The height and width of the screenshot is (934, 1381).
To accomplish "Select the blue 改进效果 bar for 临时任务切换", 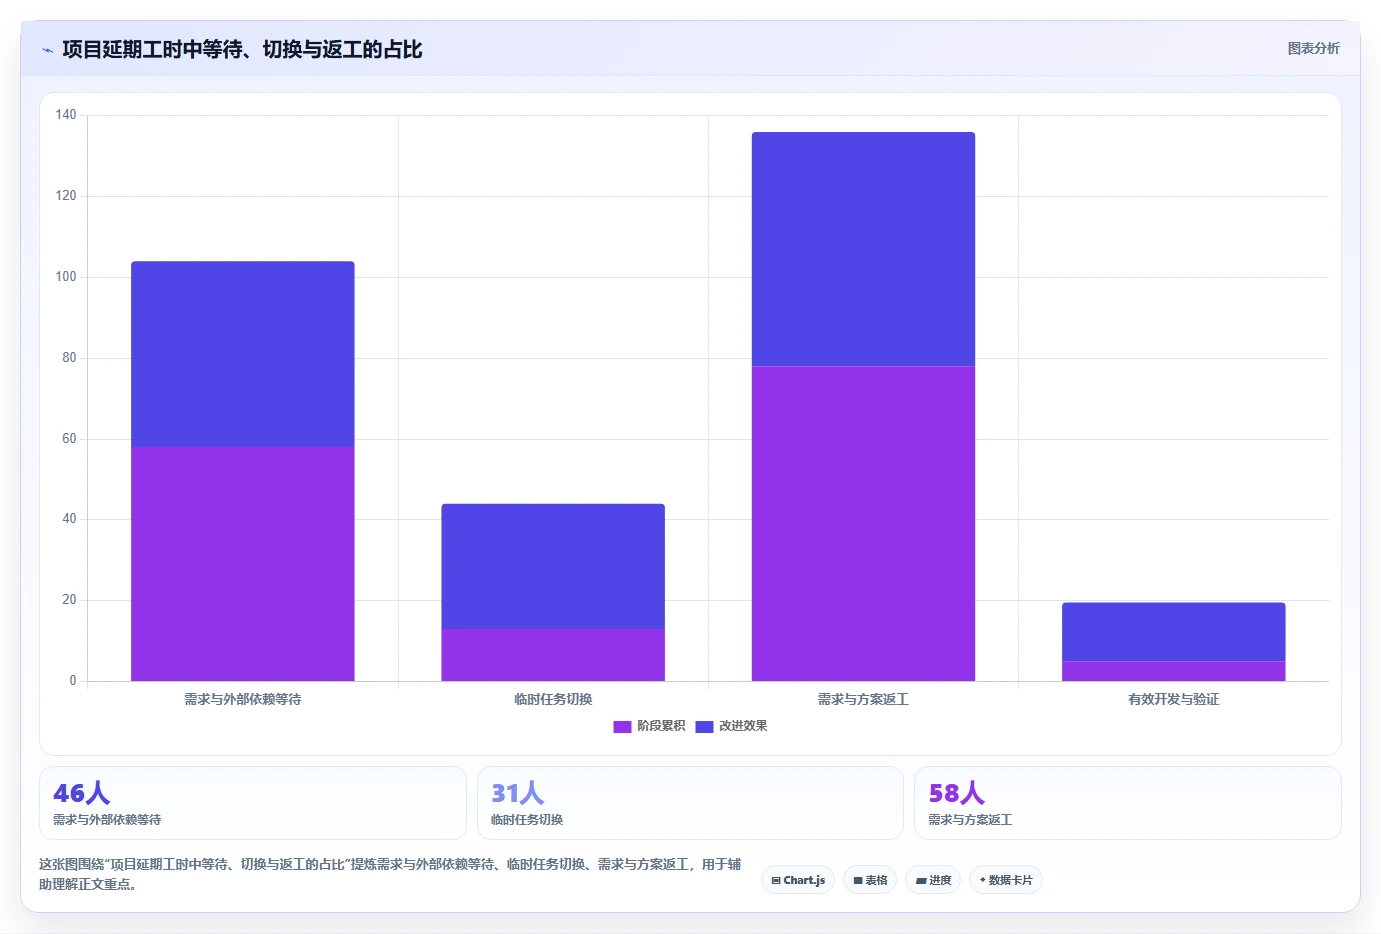I will click(x=553, y=566).
